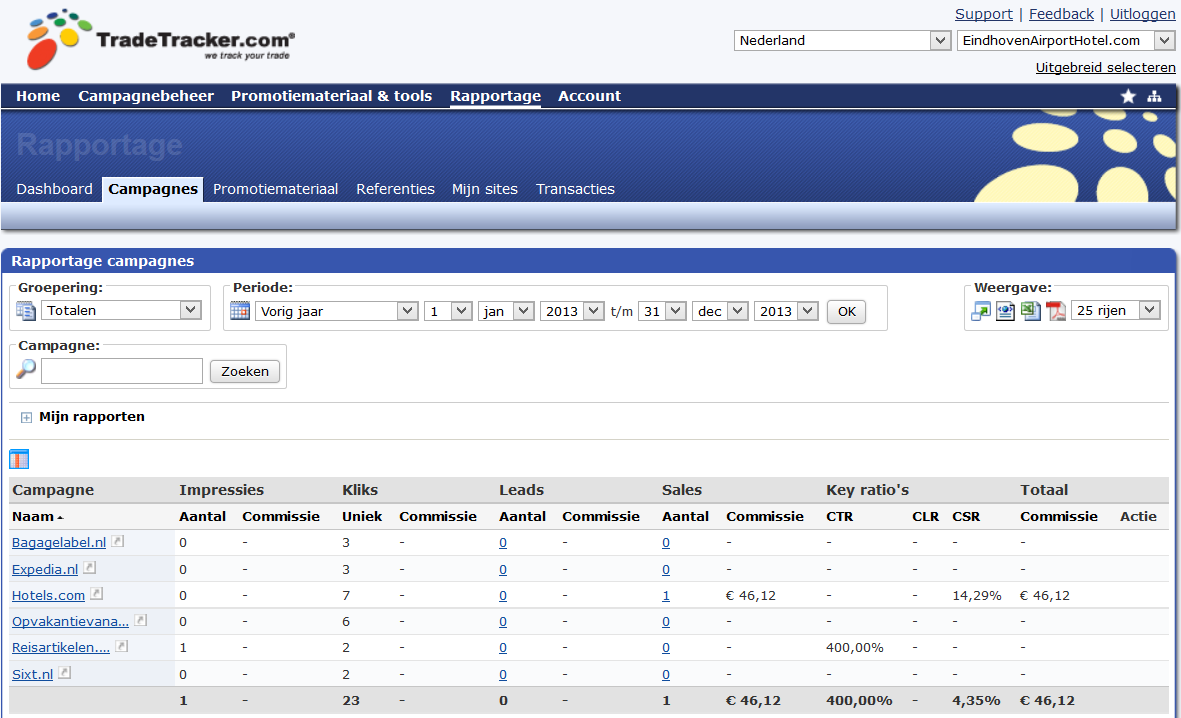Open the Periode calendar icon
This screenshot has height=718, width=1181.
(x=240, y=310)
